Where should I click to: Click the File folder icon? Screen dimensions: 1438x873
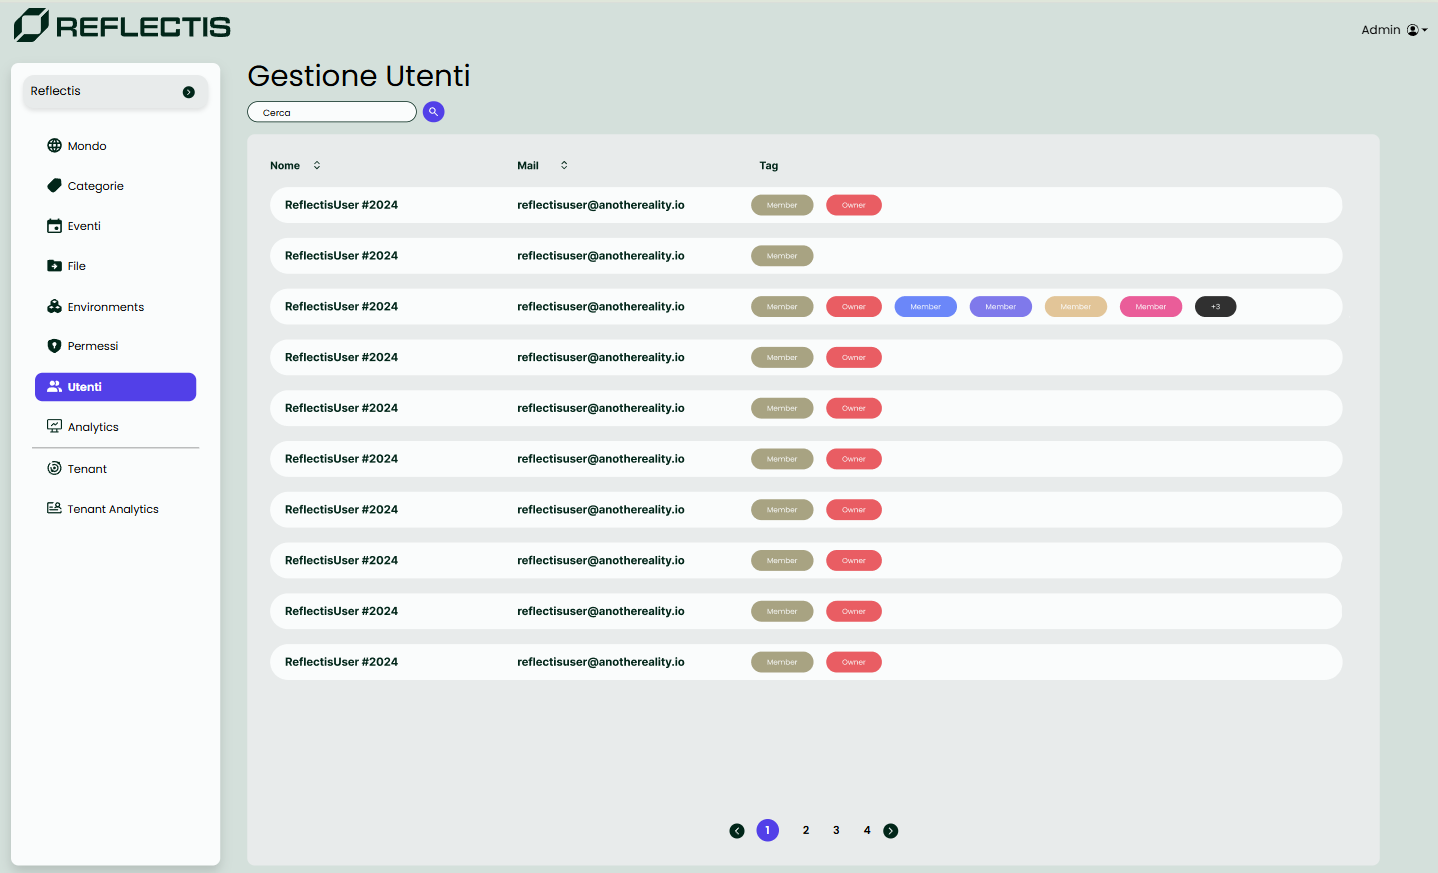tap(55, 266)
